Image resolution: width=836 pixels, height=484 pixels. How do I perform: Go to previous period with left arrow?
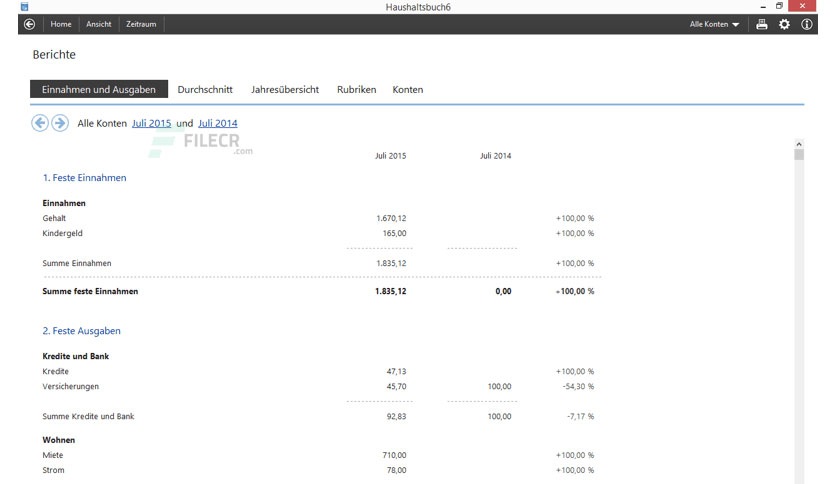click(x=40, y=123)
